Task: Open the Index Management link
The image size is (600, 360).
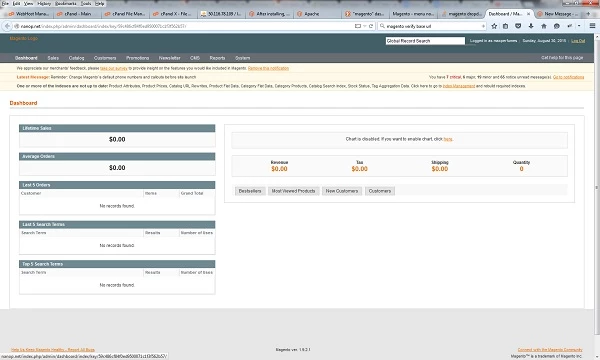Action: coord(458,86)
